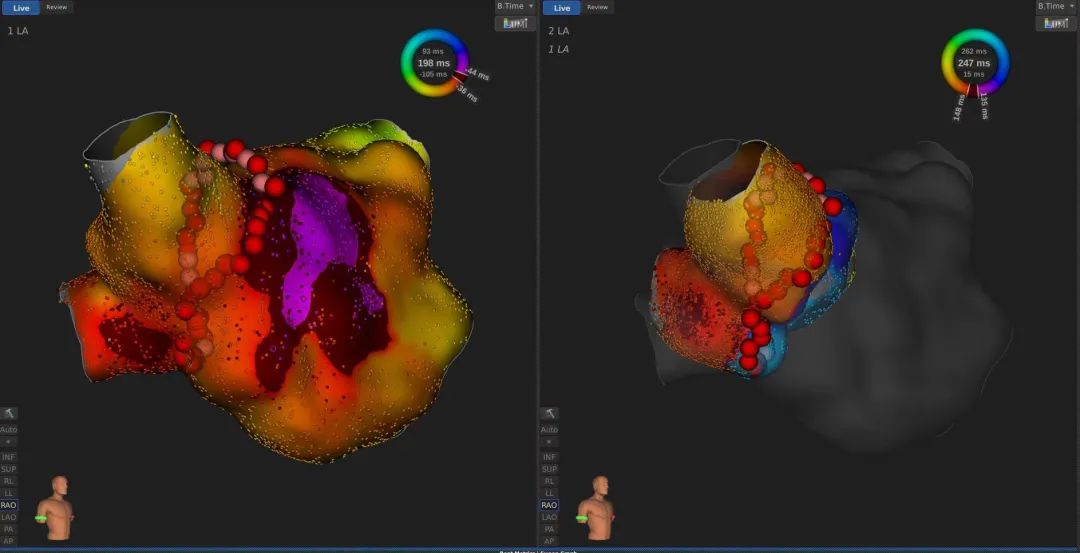Click the torso orientation figure in right panel
This screenshot has height=553, width=1080.
pos(600,507)
